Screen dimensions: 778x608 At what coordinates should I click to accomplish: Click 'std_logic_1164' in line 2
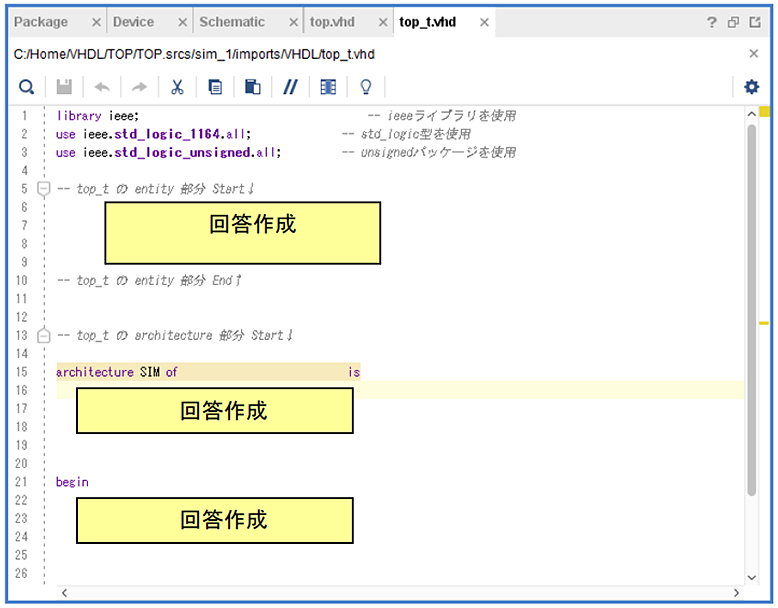pyautogui.click(x=167, y=134)
